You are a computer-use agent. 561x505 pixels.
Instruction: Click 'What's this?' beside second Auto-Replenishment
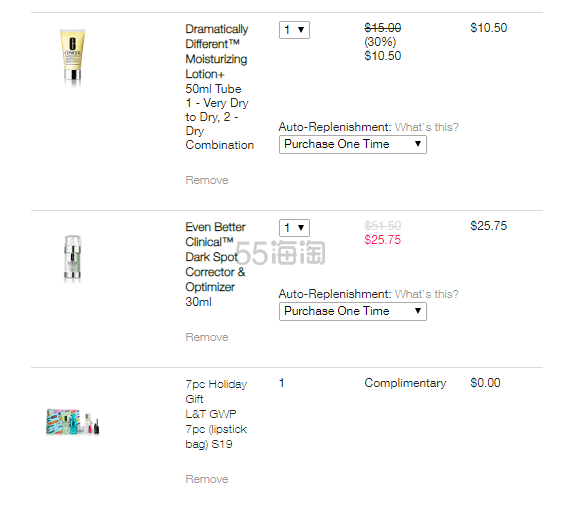(426, 294)
